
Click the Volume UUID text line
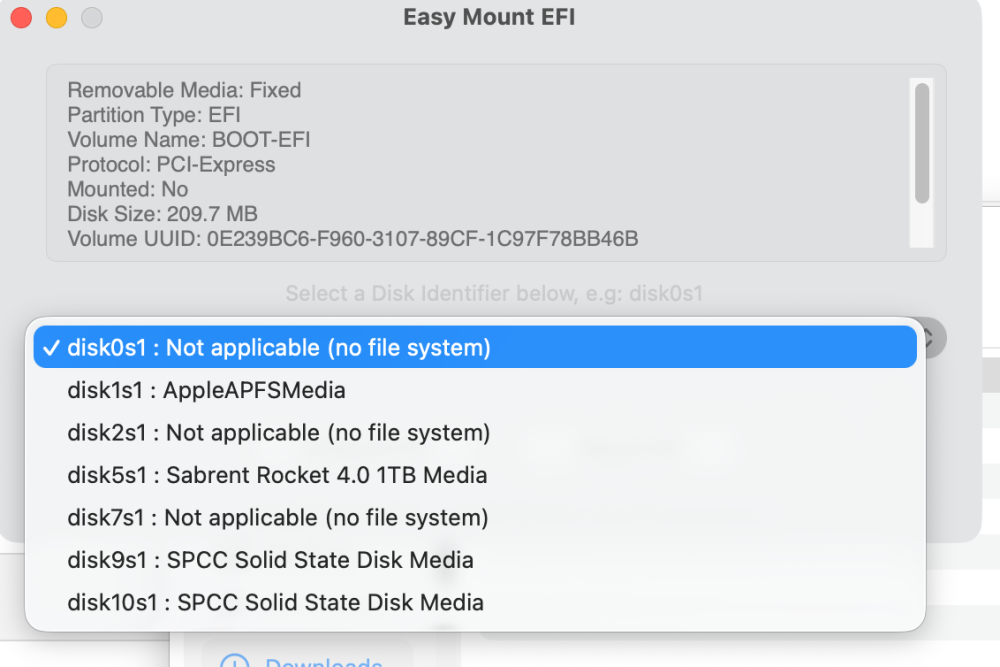coord(353,239)
